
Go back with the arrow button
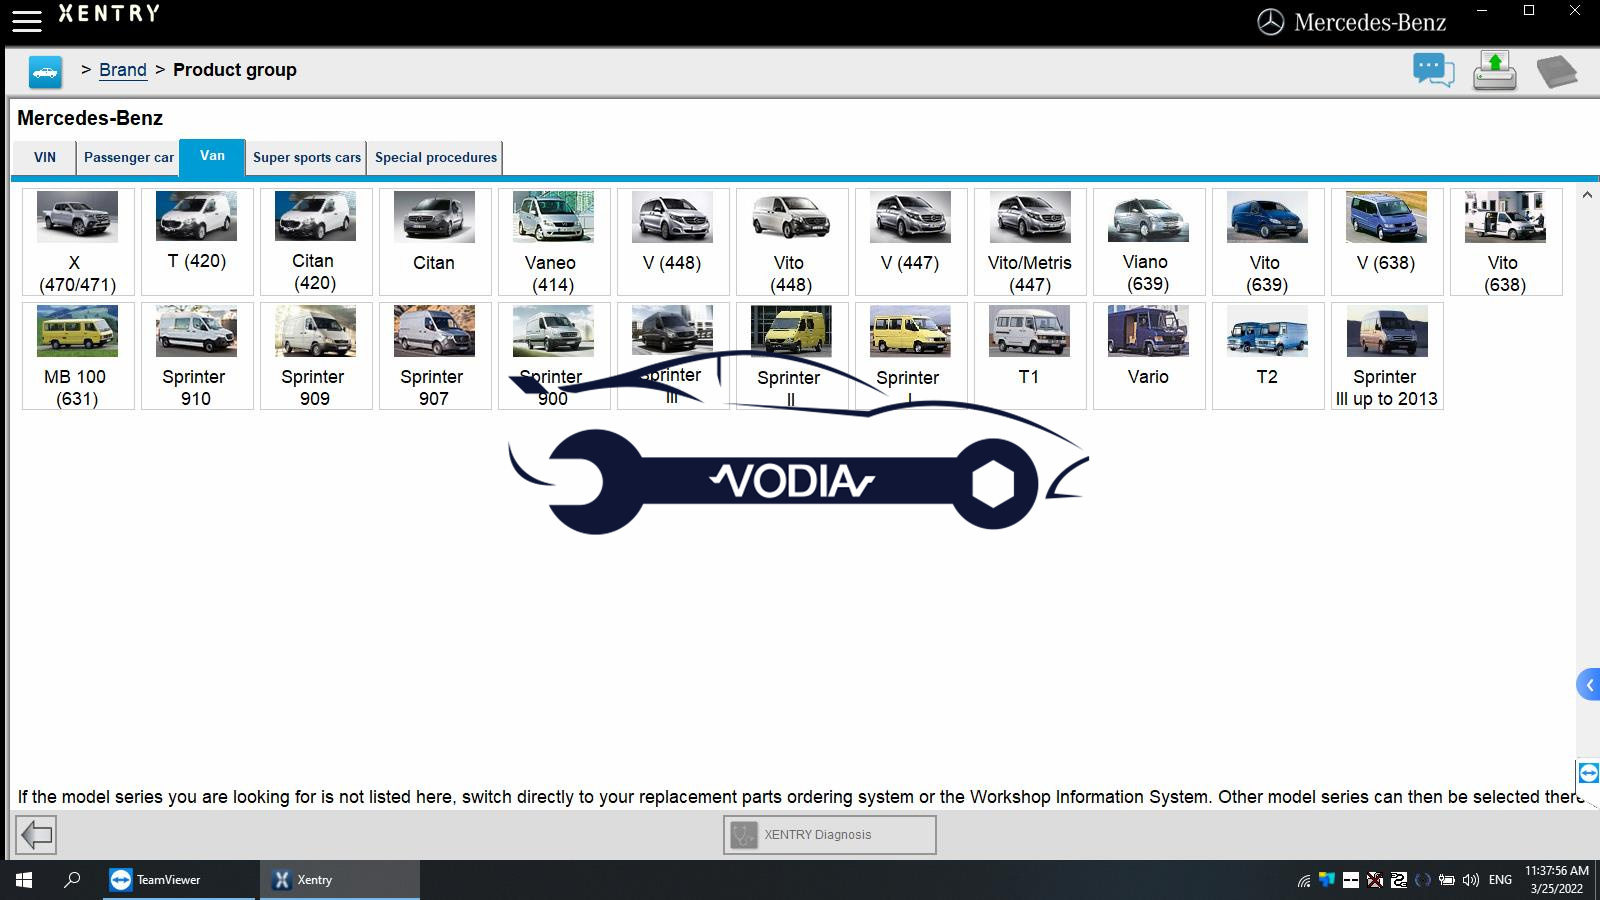(37, 834)
